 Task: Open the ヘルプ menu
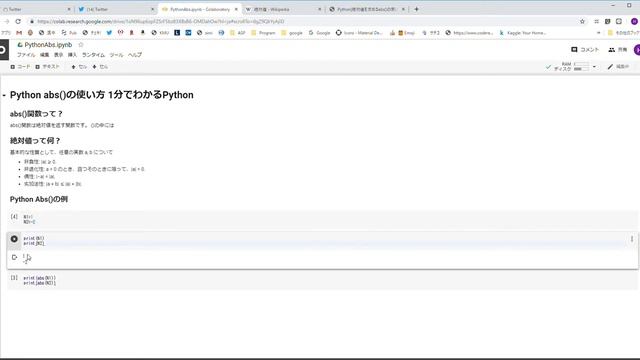135,55
